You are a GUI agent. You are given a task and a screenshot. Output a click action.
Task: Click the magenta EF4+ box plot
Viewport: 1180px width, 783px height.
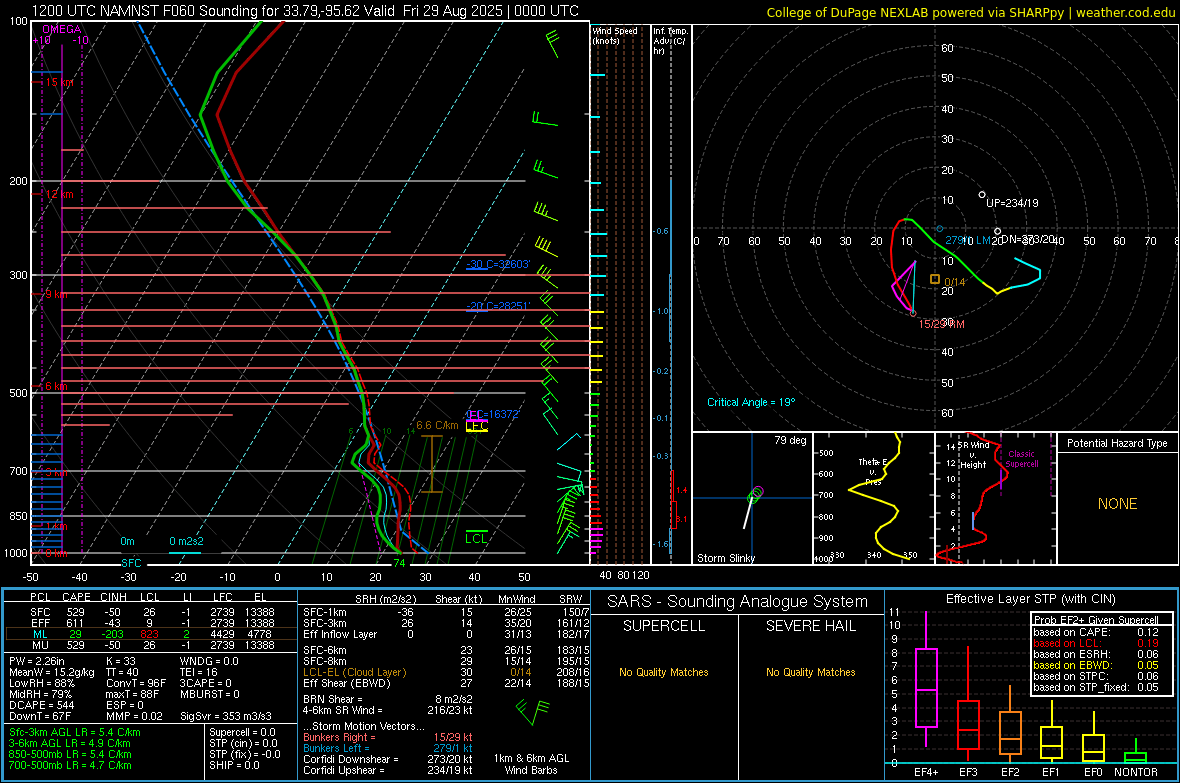point(926,680)
